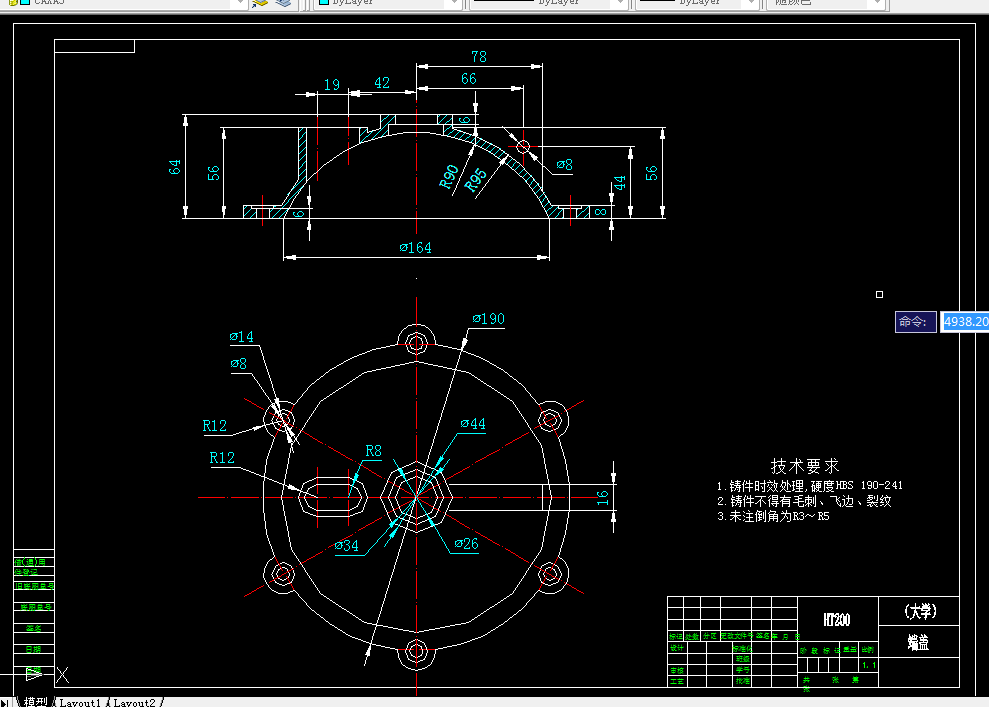The width and height of the screenshot is (989, 707).
Task: Click the 日期 field in the left title panel
Action: [33, 649]
